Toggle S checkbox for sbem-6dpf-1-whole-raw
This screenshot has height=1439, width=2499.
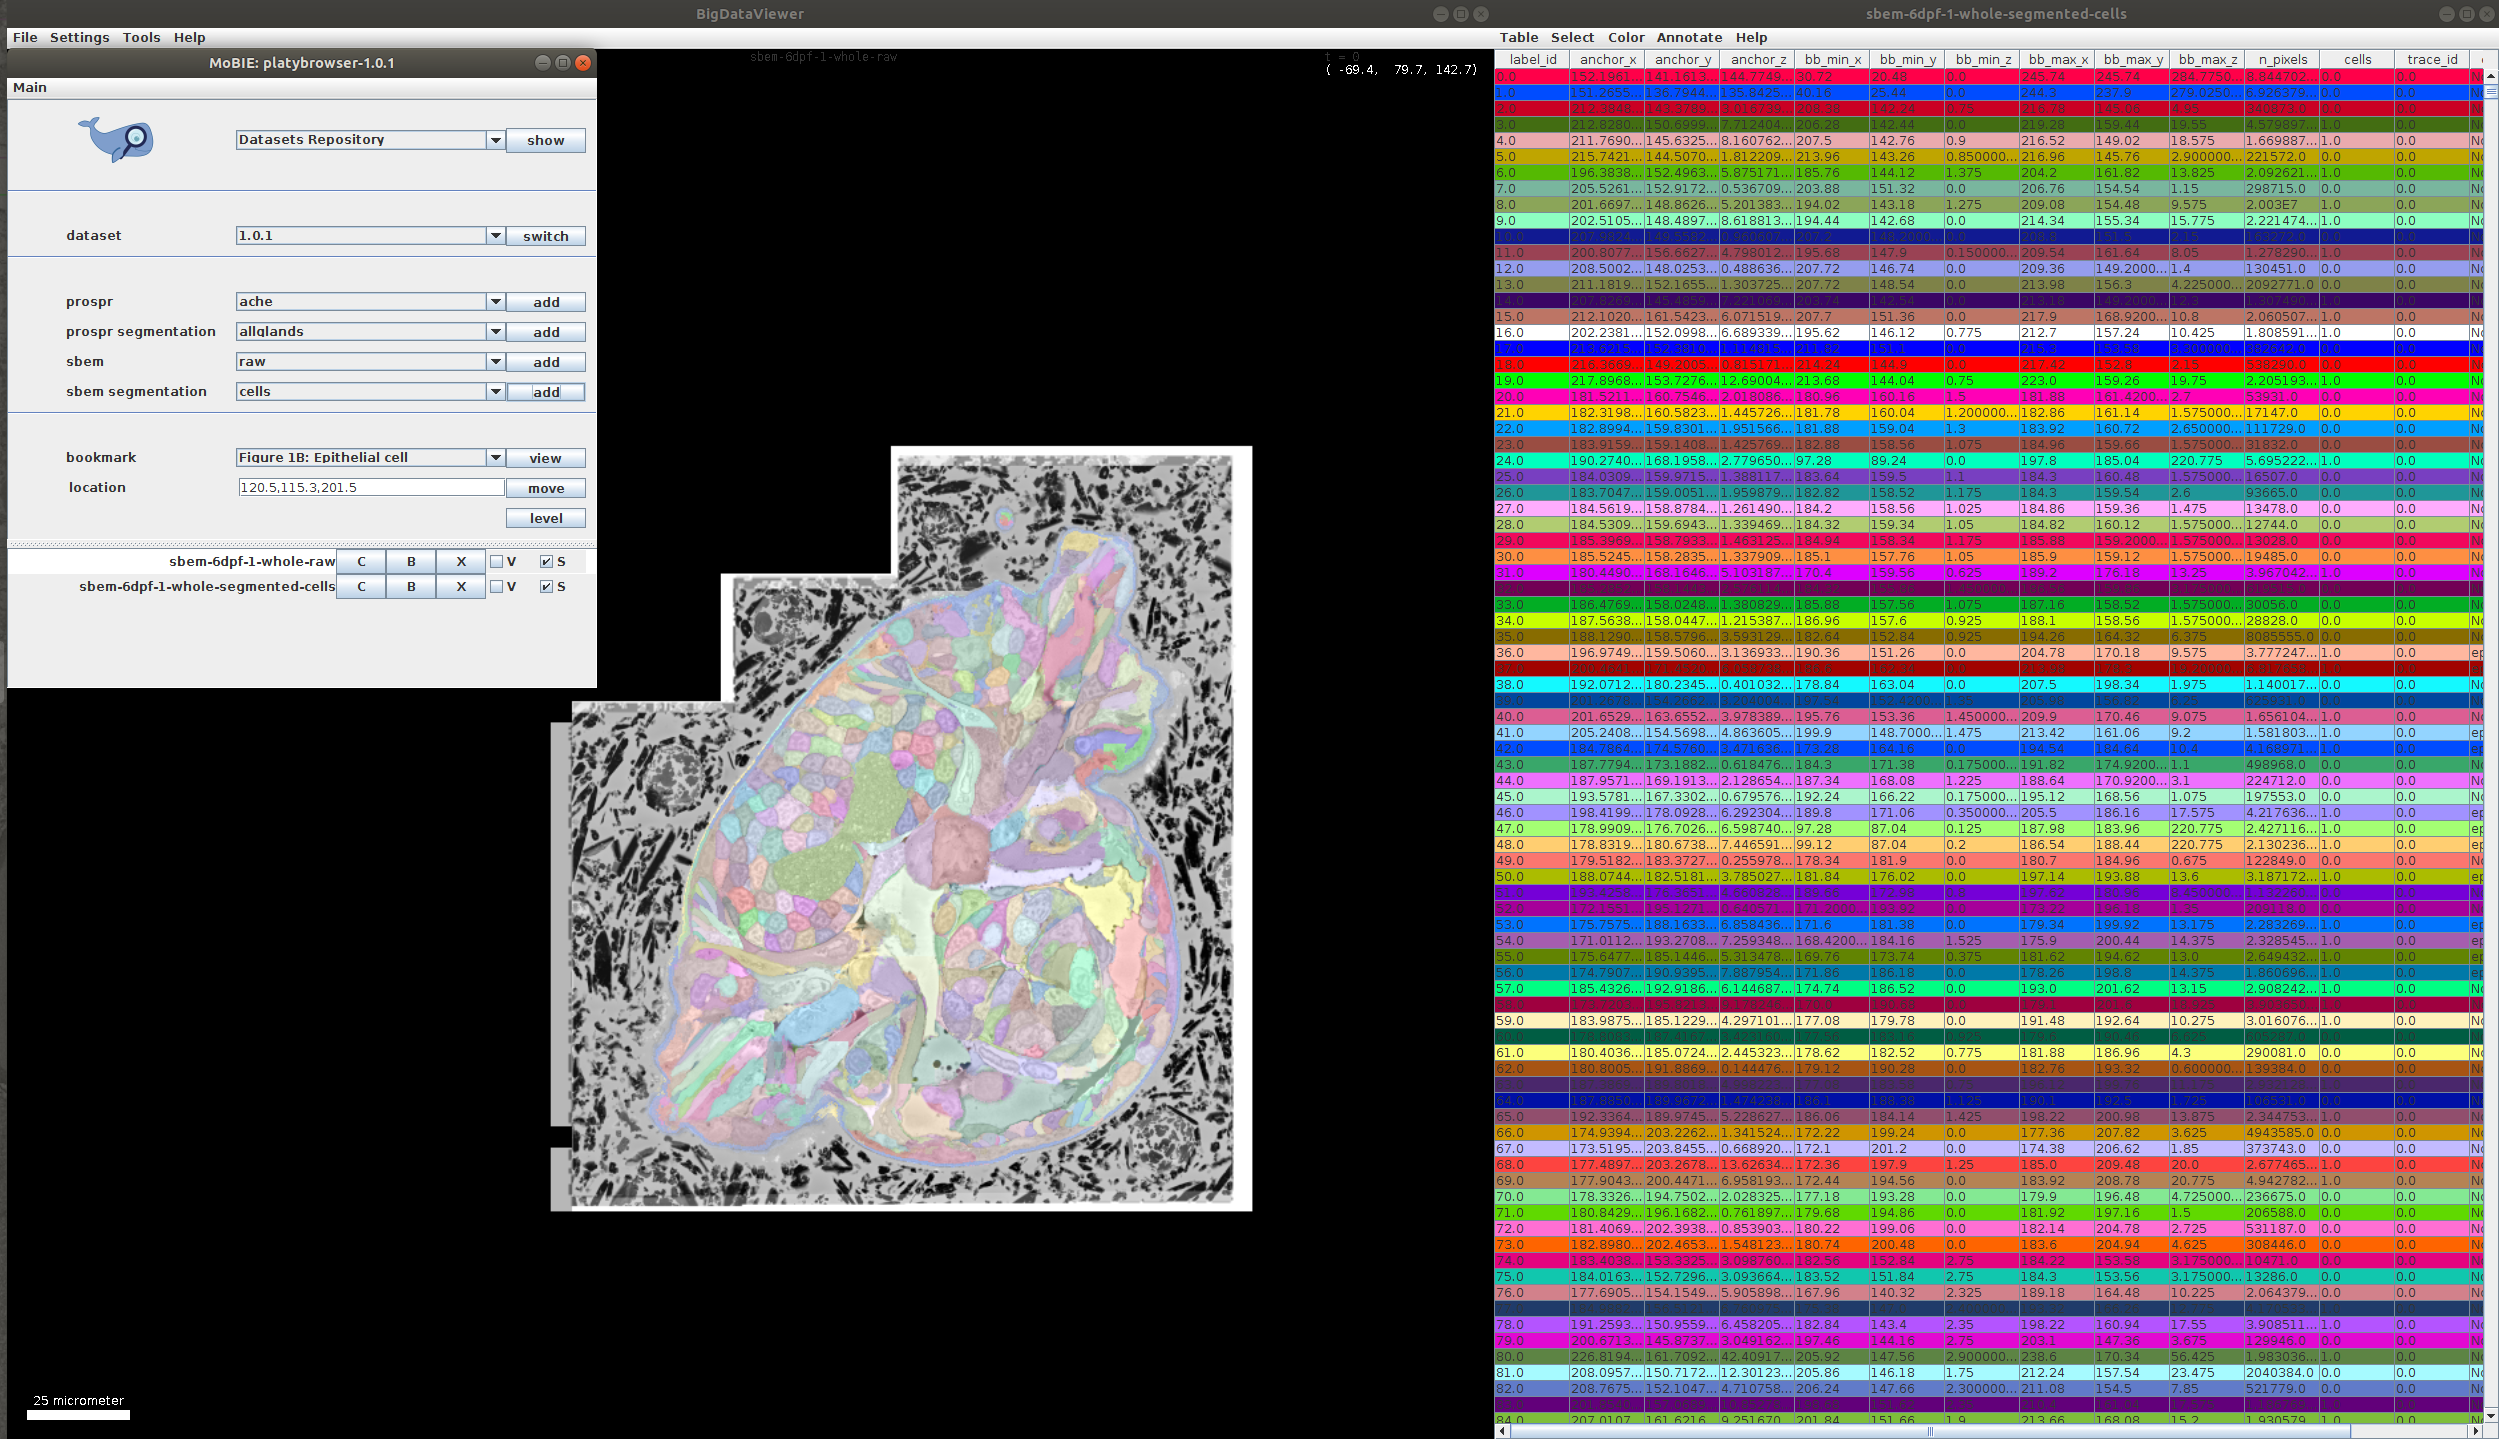click(546, 562)
